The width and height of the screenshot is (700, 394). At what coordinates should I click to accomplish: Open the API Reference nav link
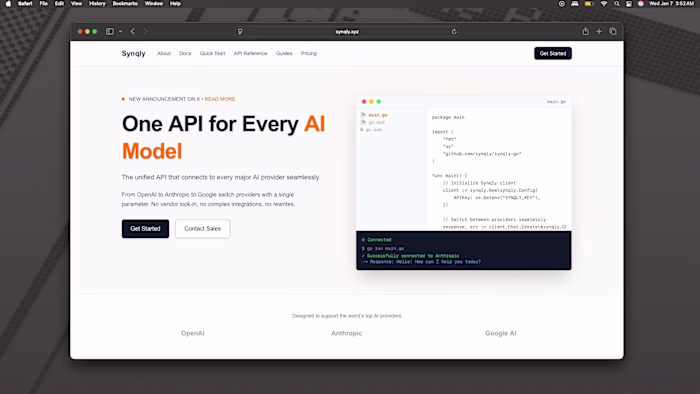[250, 54]
